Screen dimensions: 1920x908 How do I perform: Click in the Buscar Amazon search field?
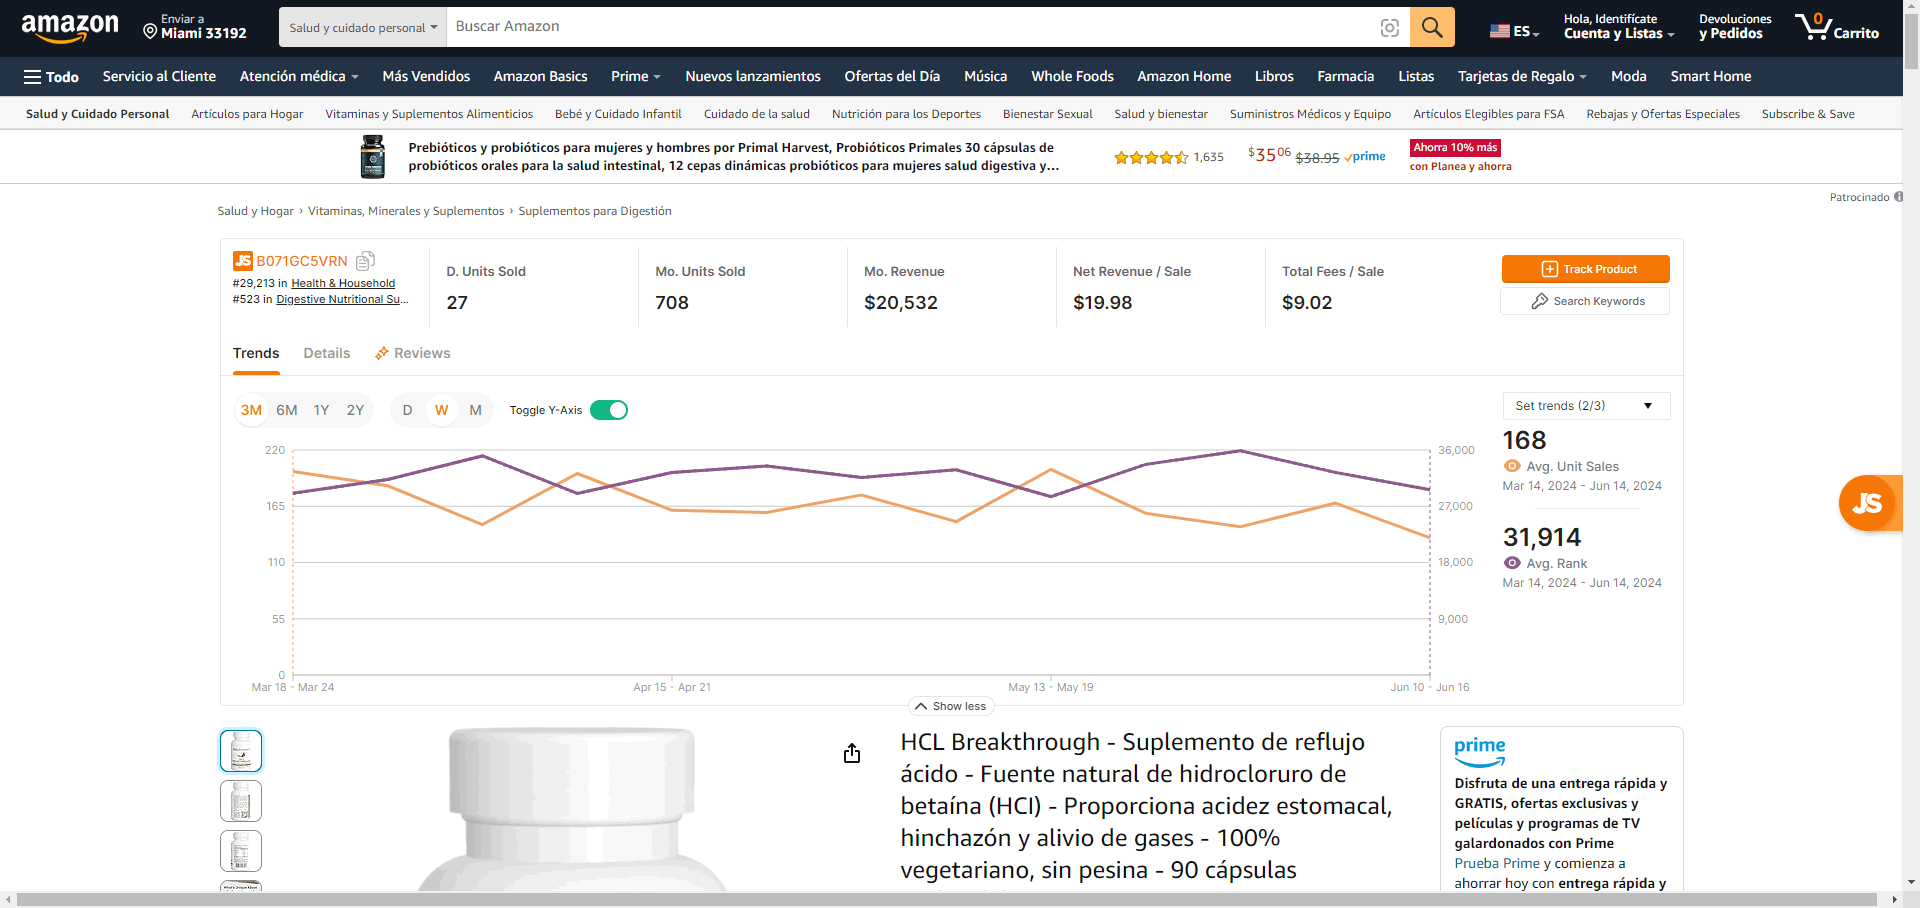[910, 27]
